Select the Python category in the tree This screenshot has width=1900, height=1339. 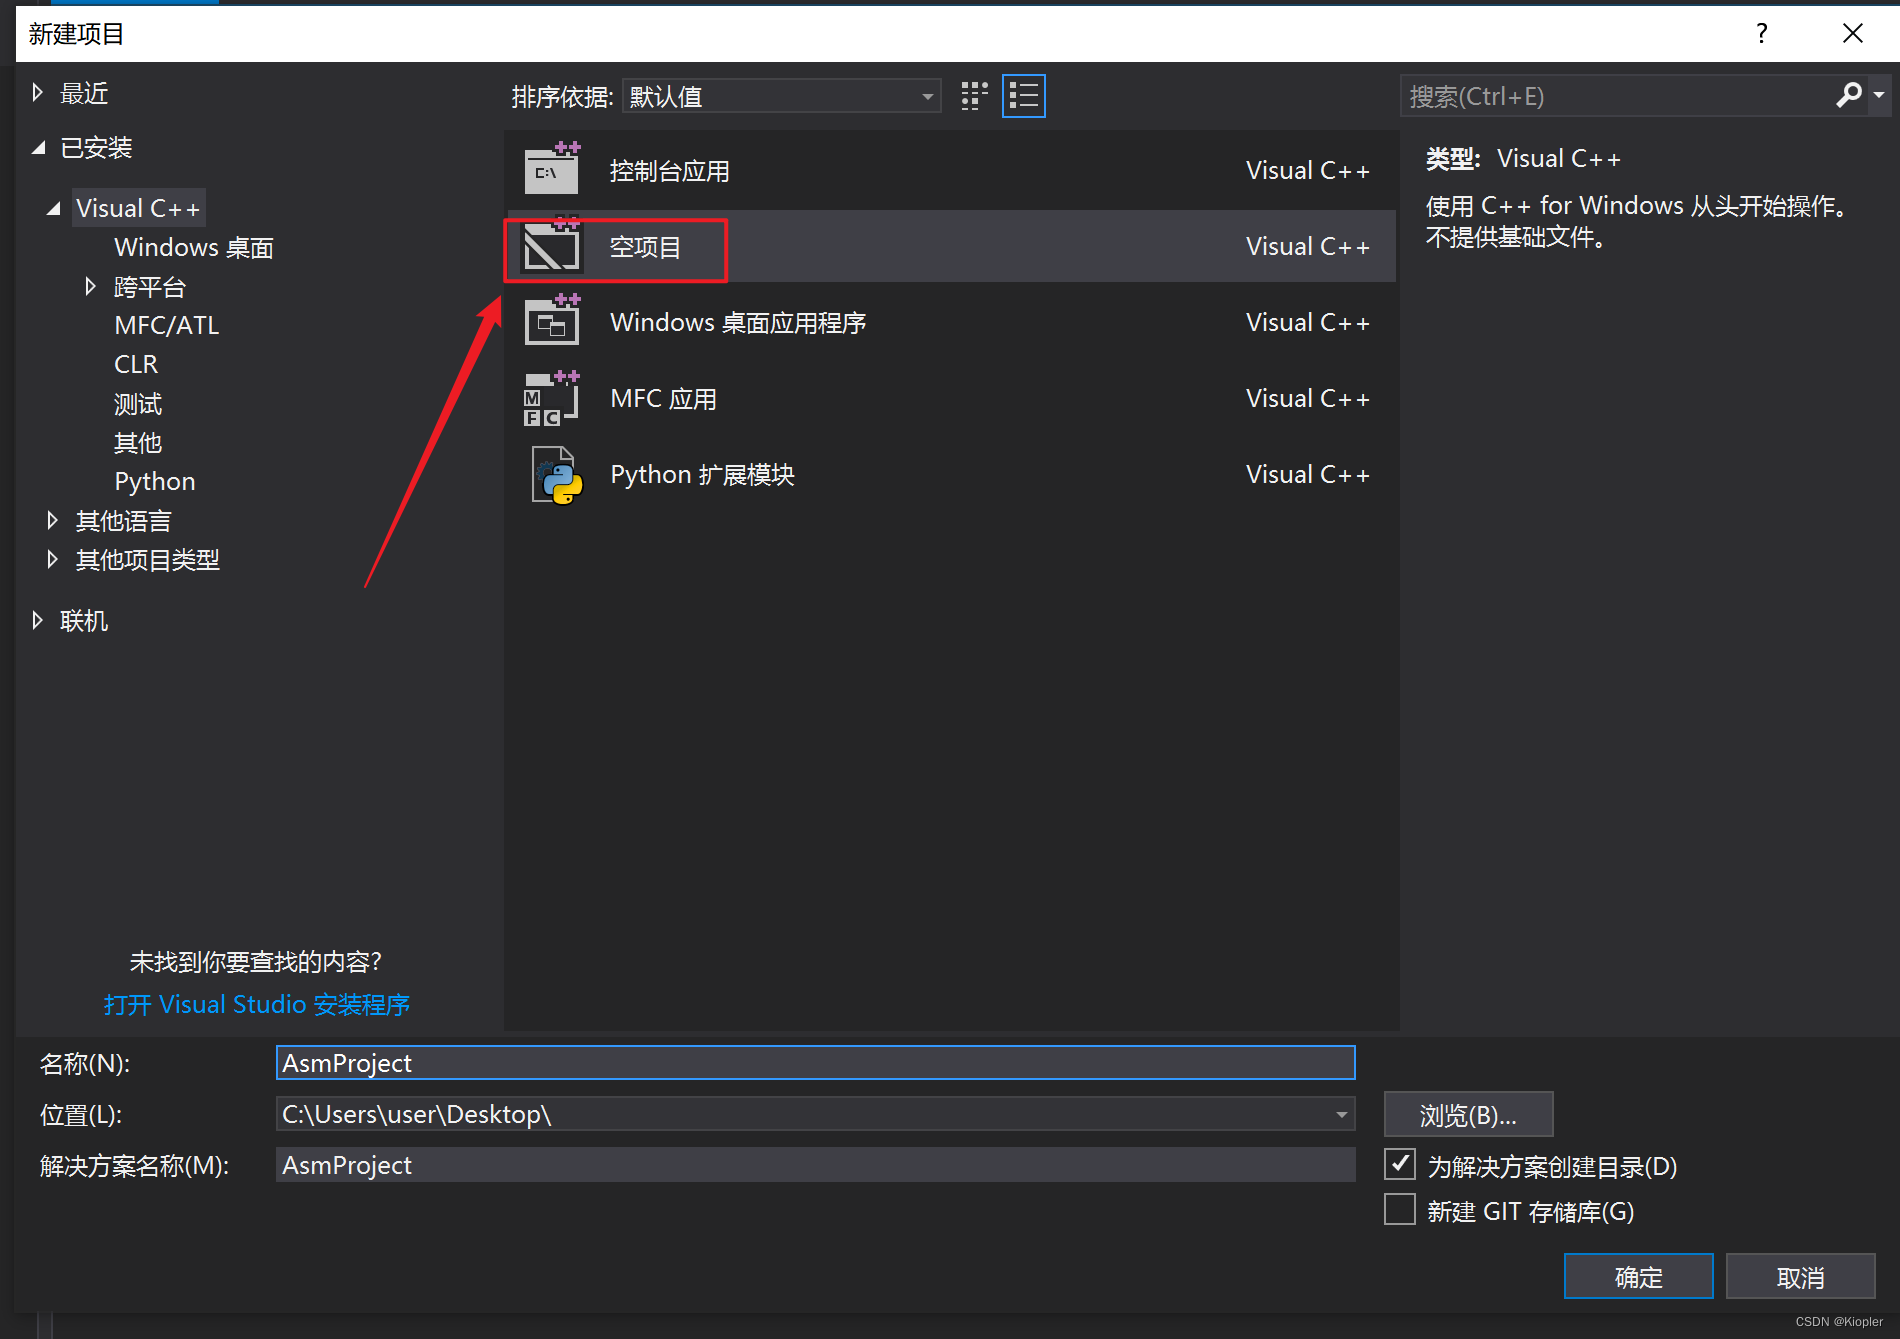pos(155,481)
